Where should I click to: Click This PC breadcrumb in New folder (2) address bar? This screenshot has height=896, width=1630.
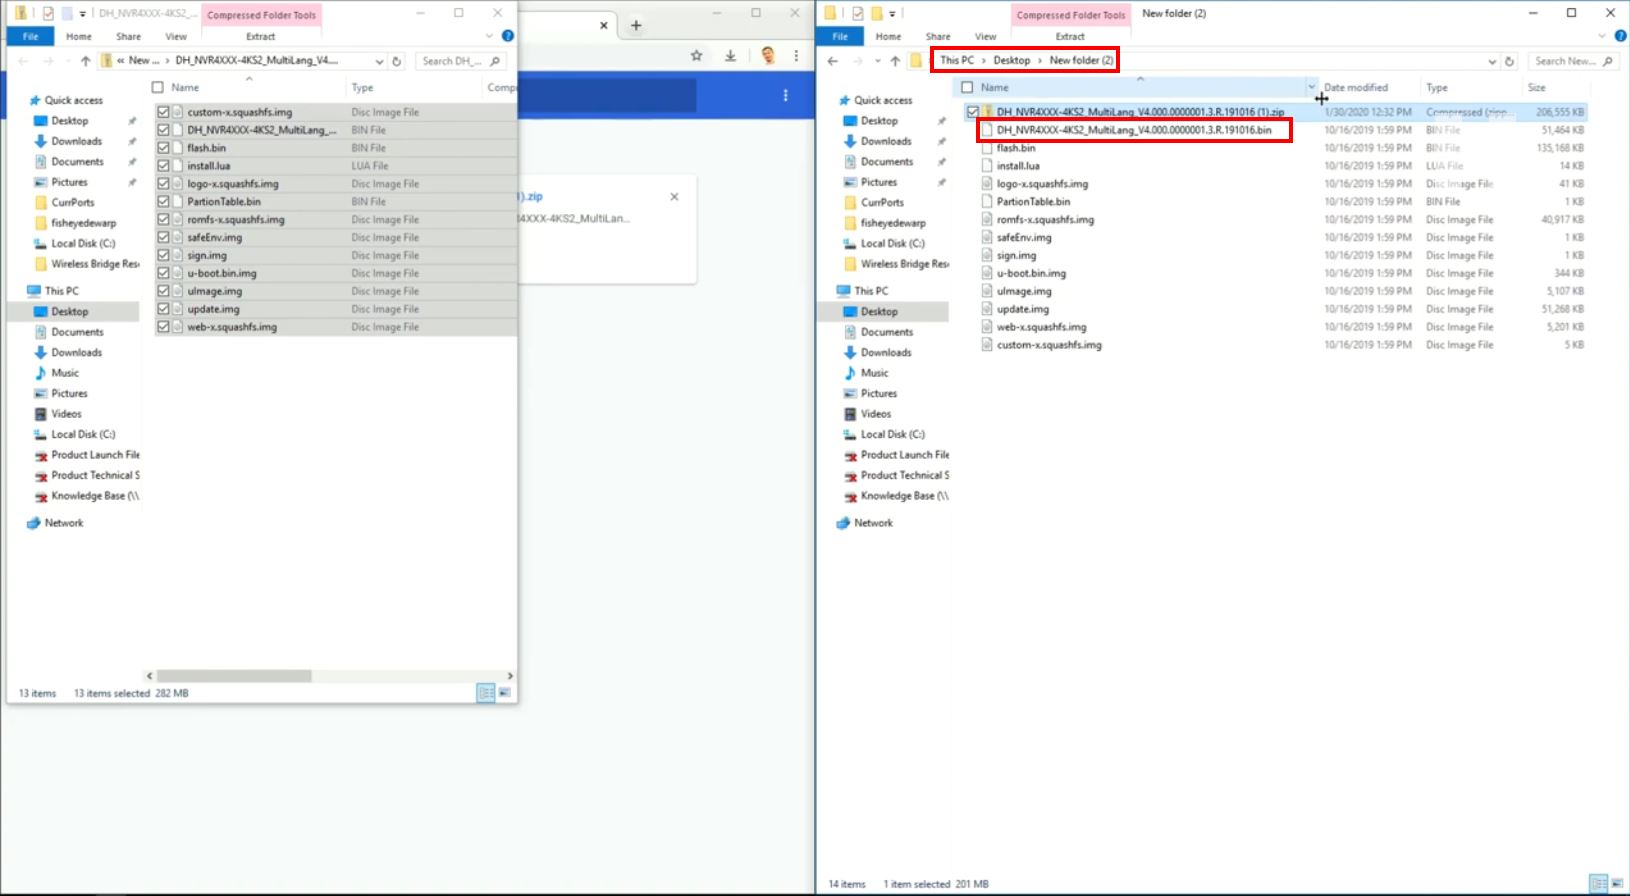coord(957,61)
